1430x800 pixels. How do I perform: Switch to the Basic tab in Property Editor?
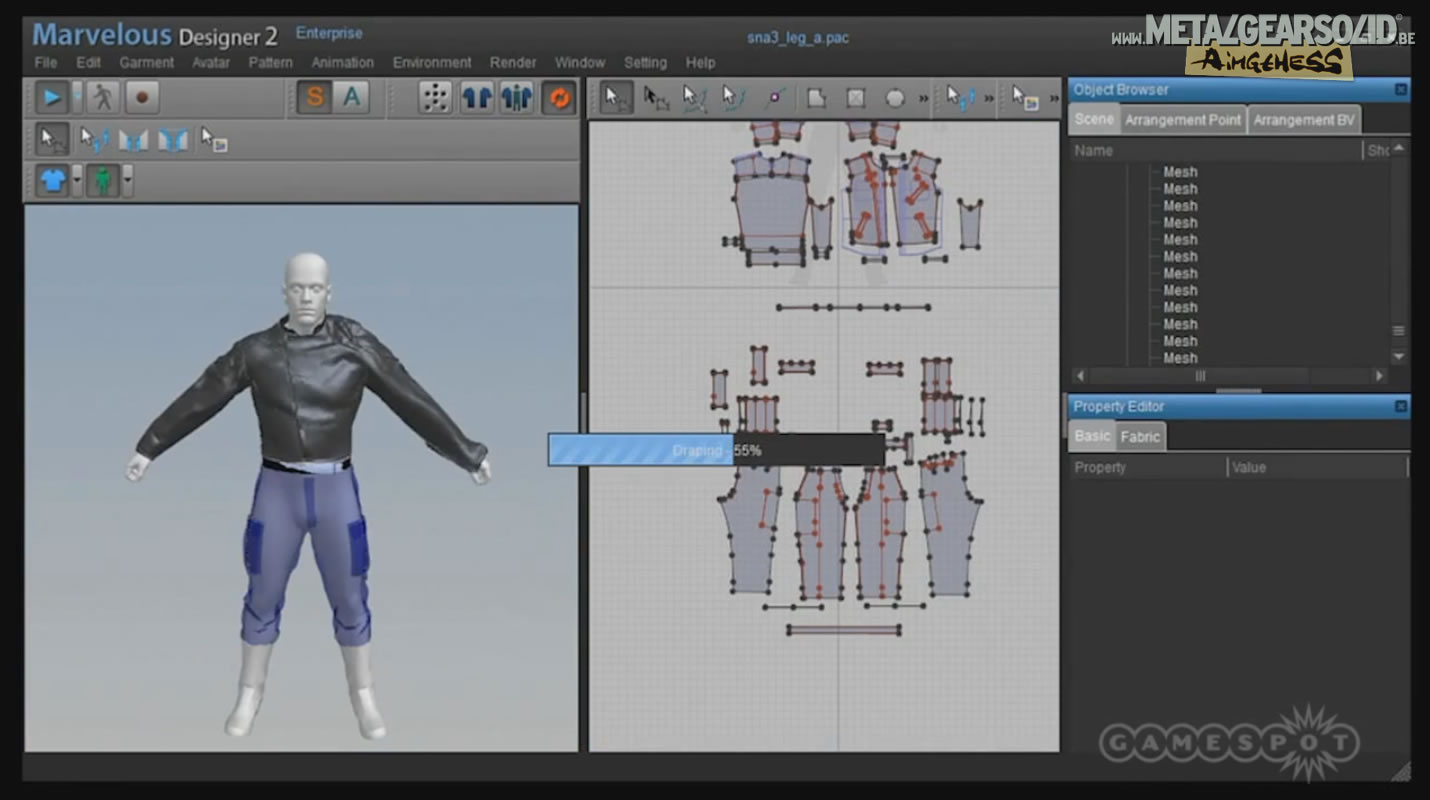click(1092, 436)
